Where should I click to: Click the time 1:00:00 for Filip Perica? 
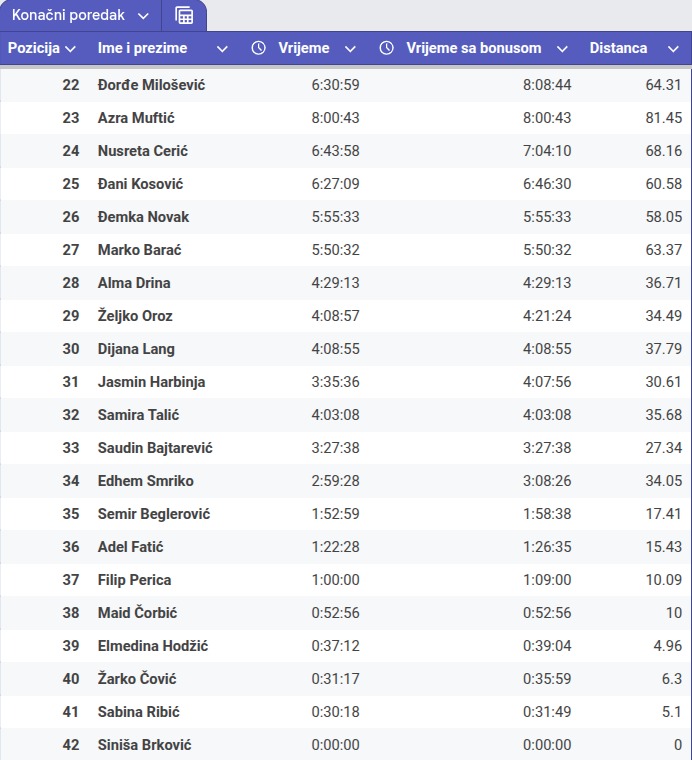pyautogui.click(x=335, y=579)
